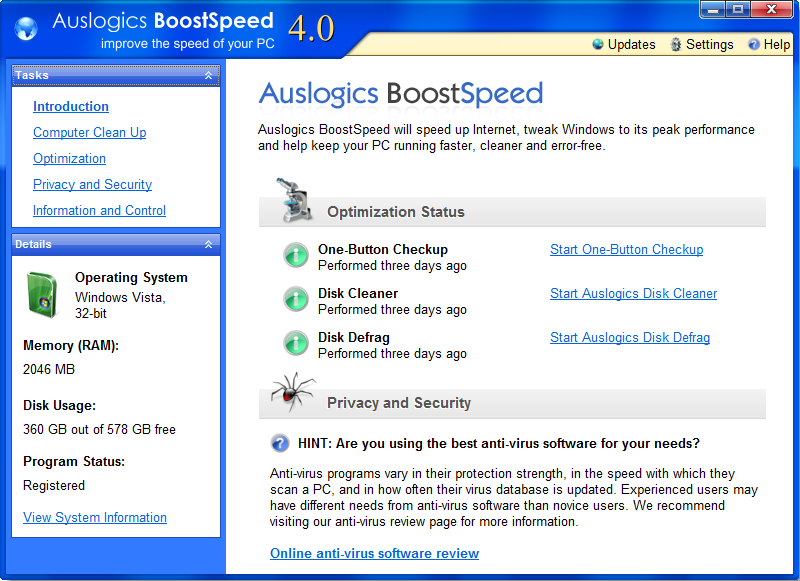Screen dimensions: 800x581
Task: Click the Tasks panel header title
Action: pos(32,75)
